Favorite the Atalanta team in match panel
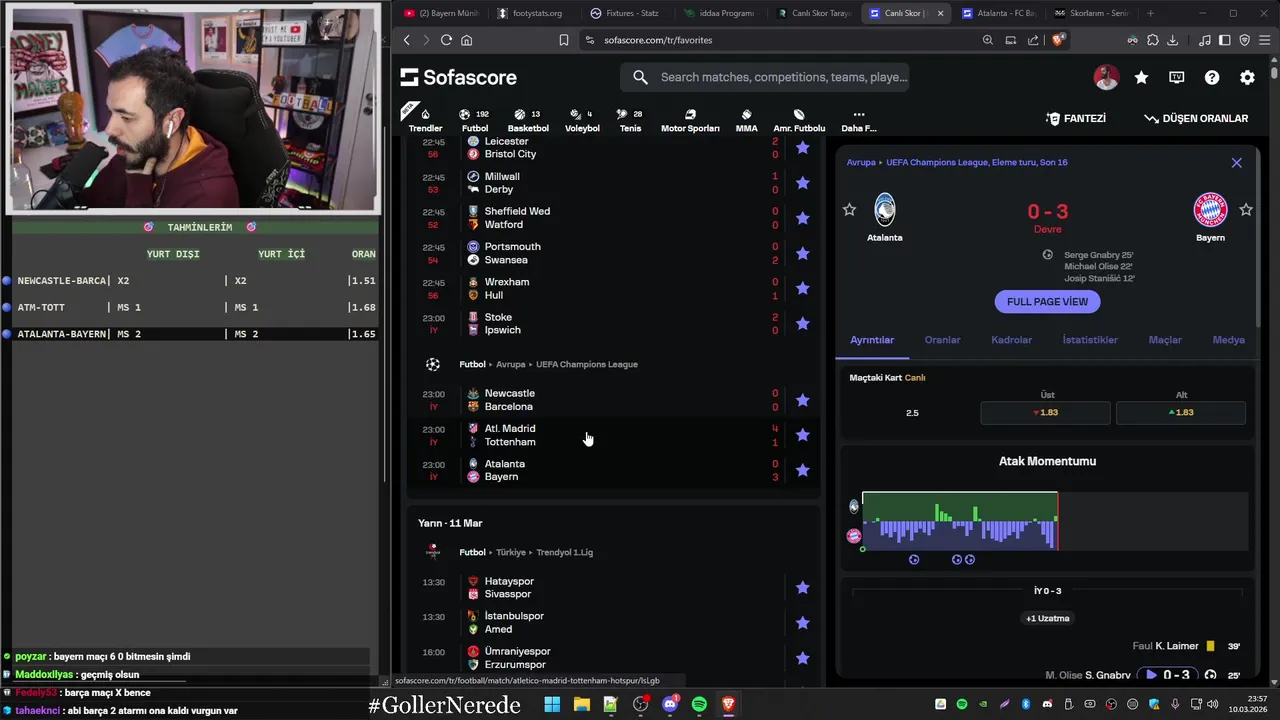 pyautogui.click(x=849, y=210)
